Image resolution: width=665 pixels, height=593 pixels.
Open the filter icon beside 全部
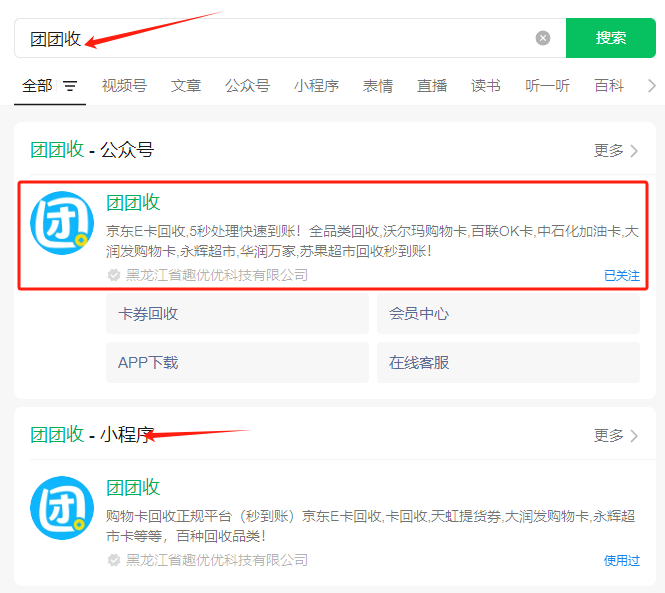[70, 86]
